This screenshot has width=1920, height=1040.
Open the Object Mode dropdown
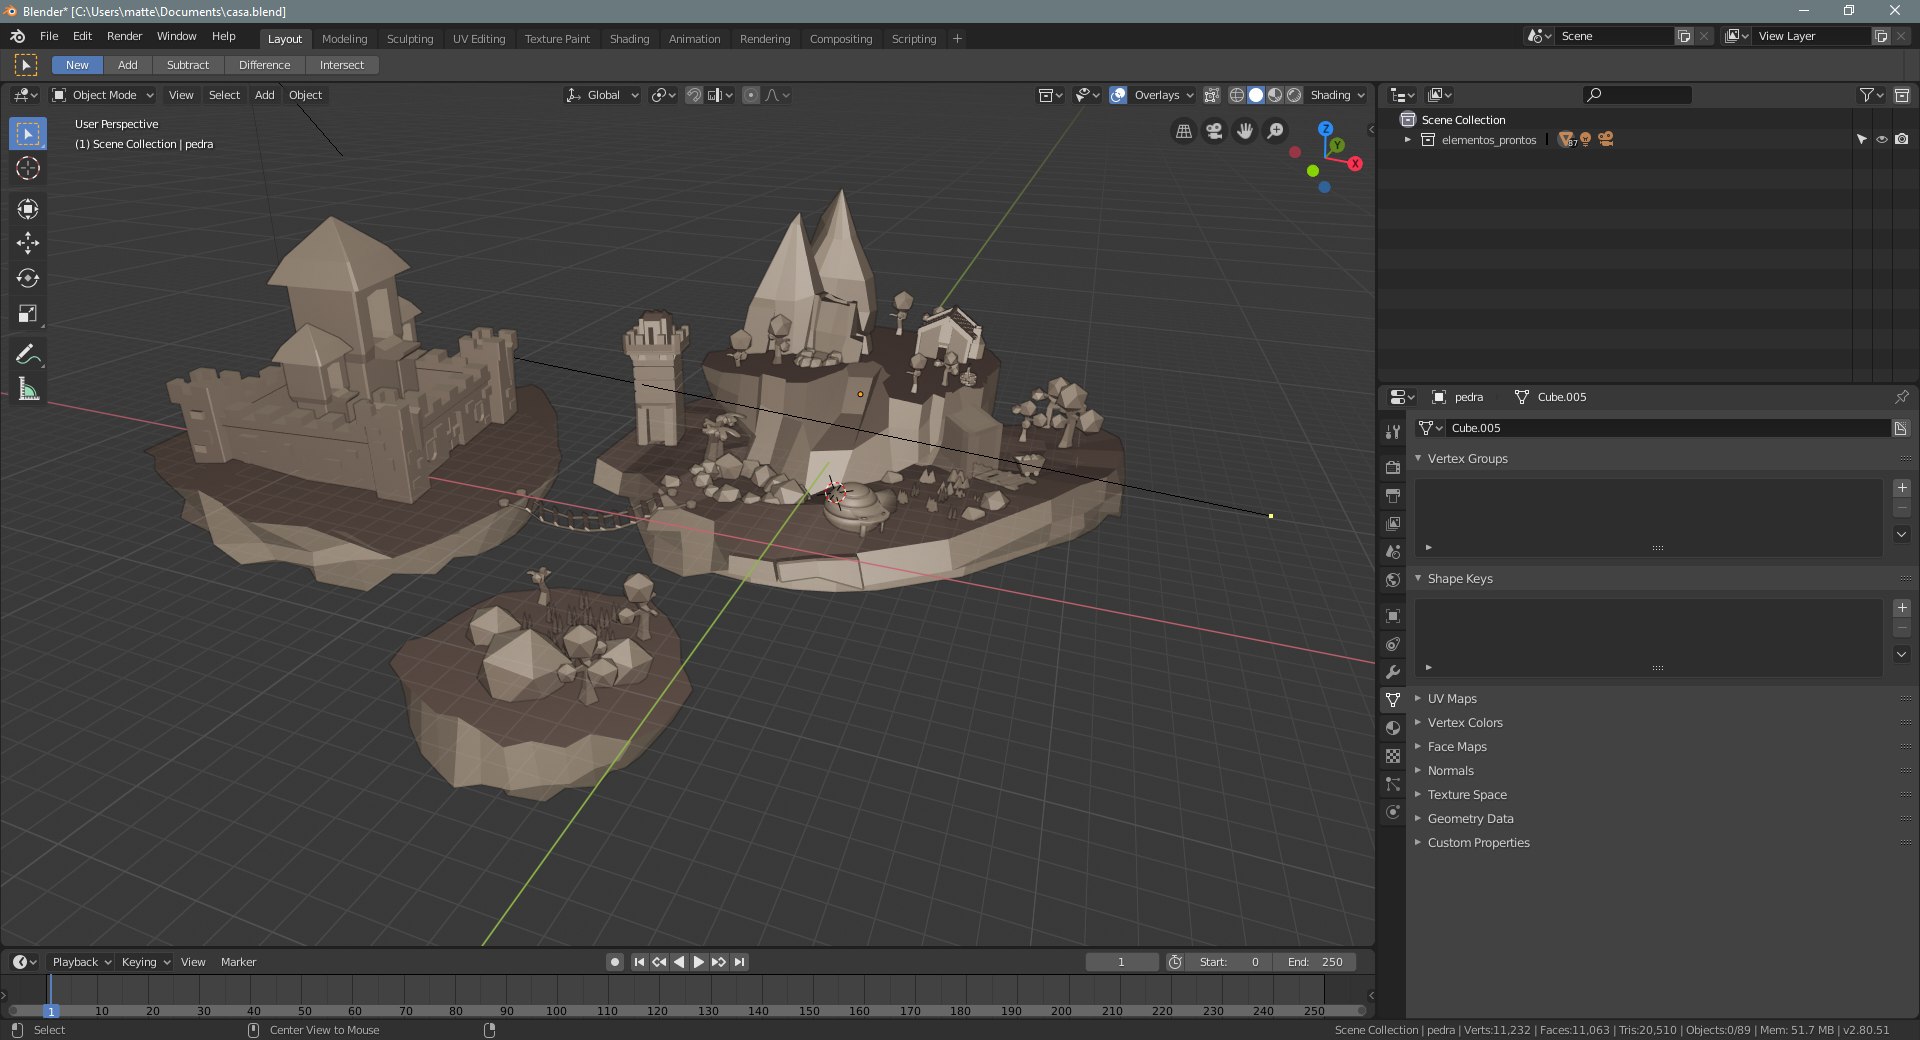click(103, 95)
